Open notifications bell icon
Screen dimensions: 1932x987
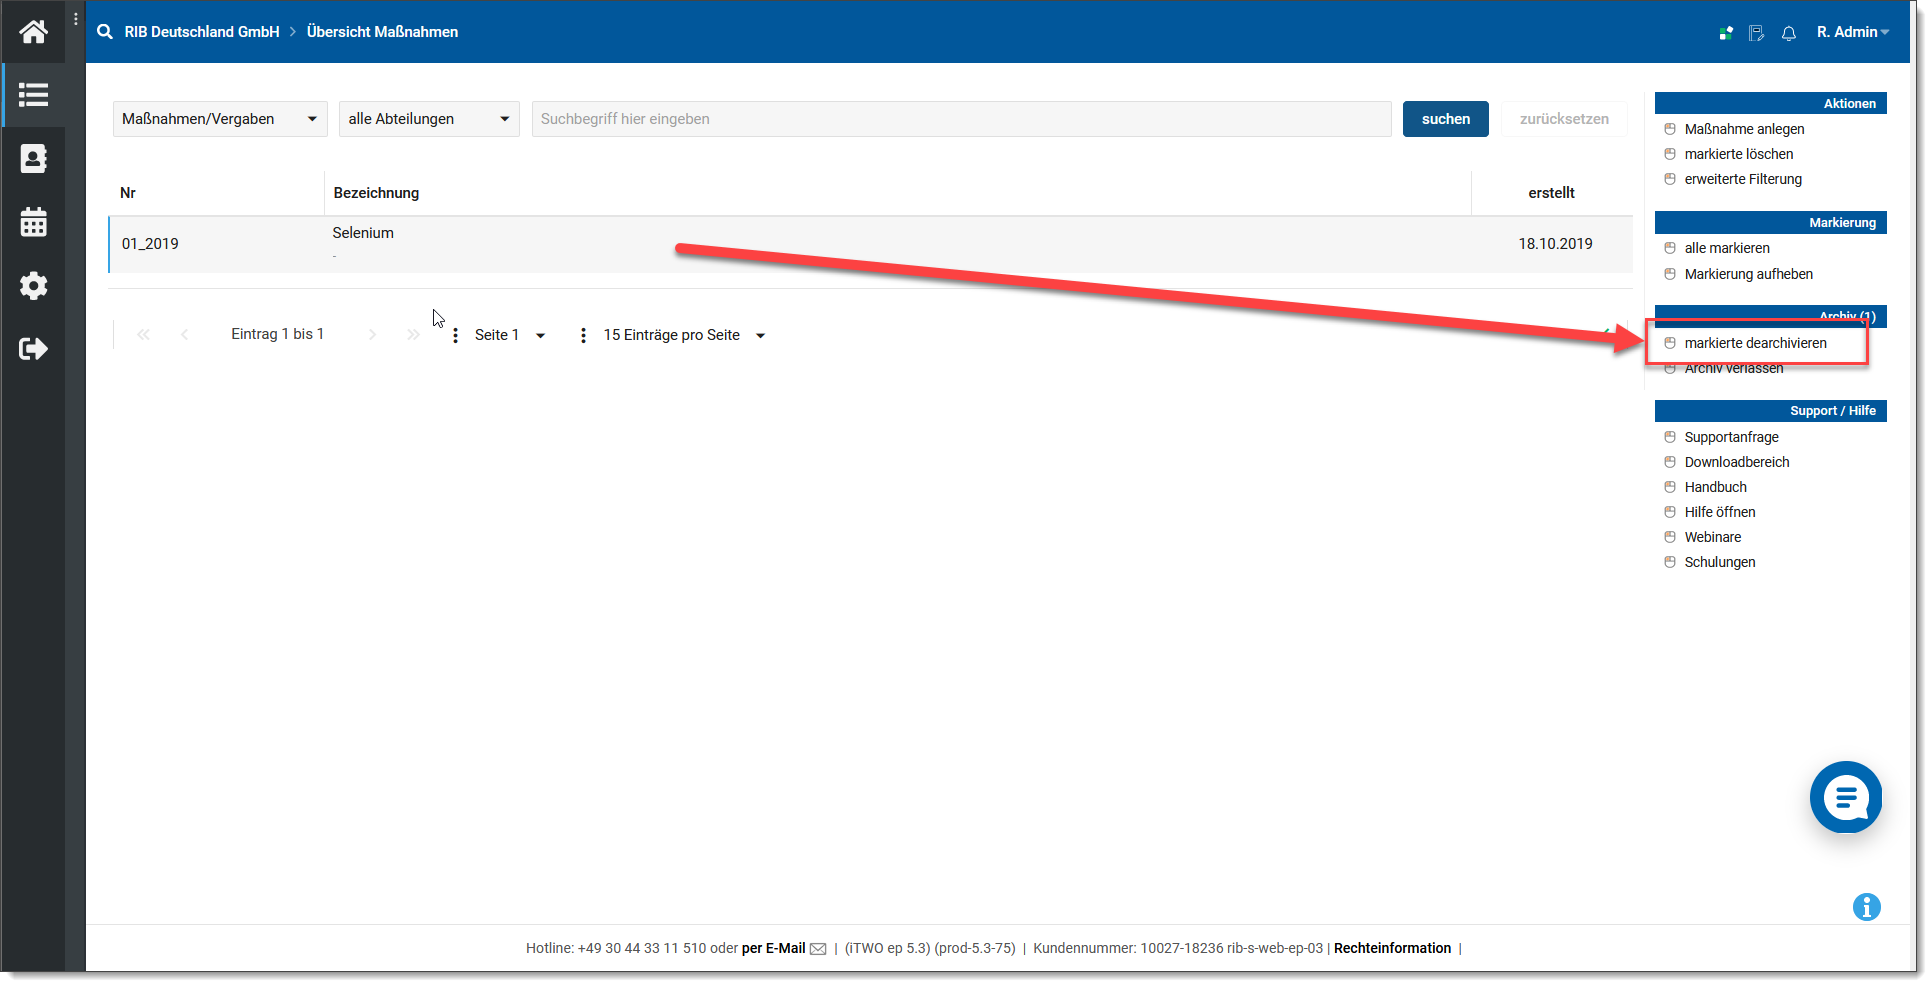[x=1789, y=33]
